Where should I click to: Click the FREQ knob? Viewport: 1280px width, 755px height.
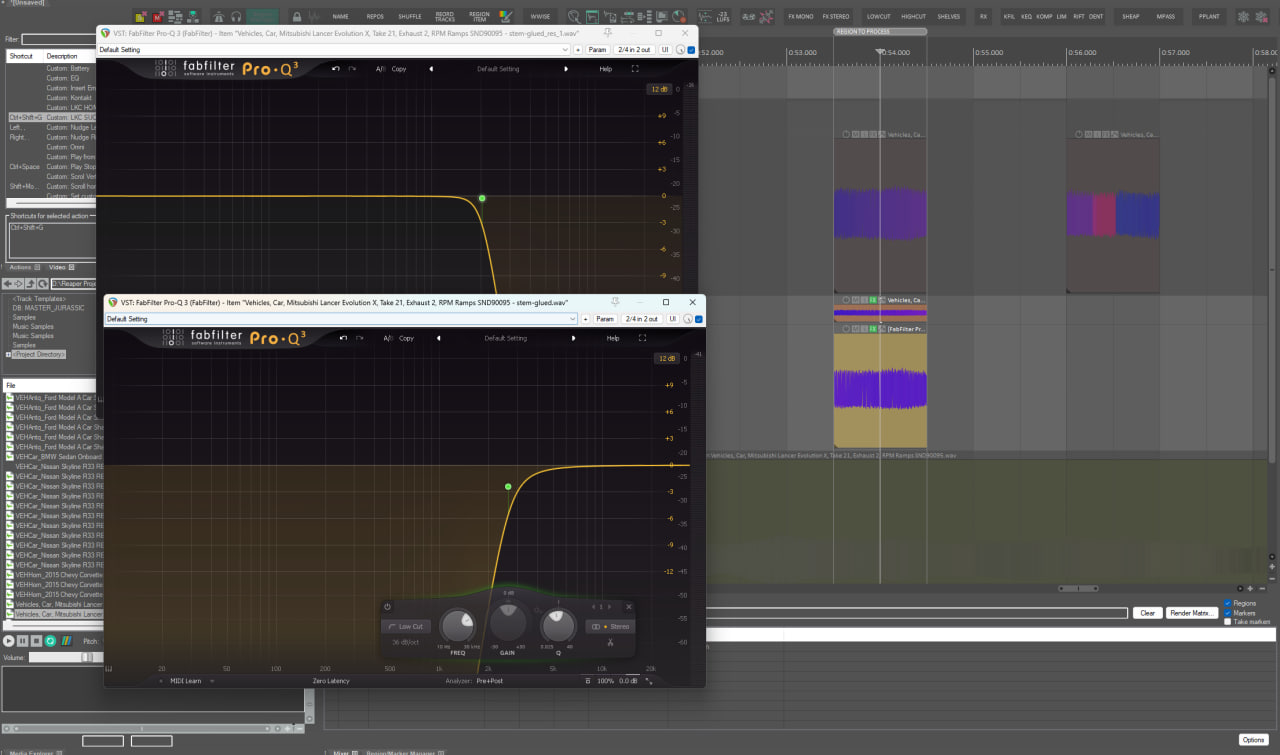(458, 626)
